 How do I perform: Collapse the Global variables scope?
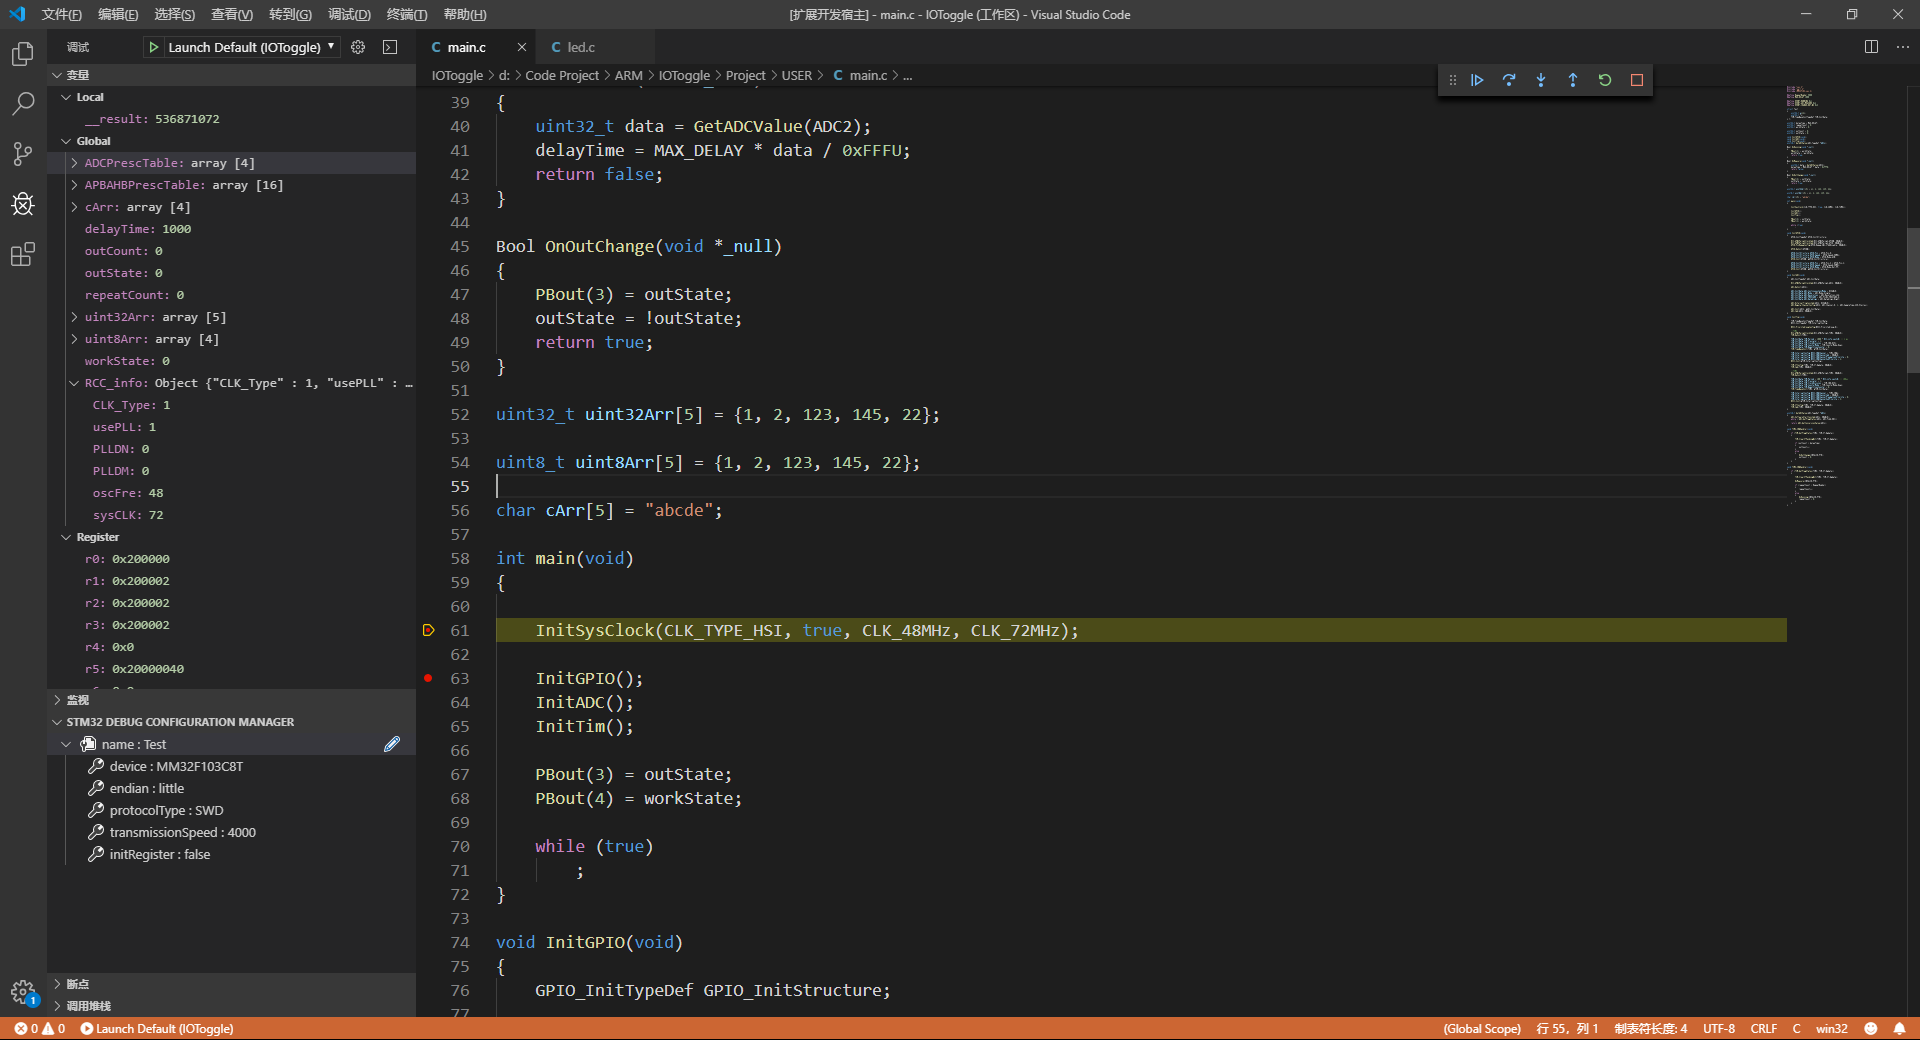tap(66, 141)
